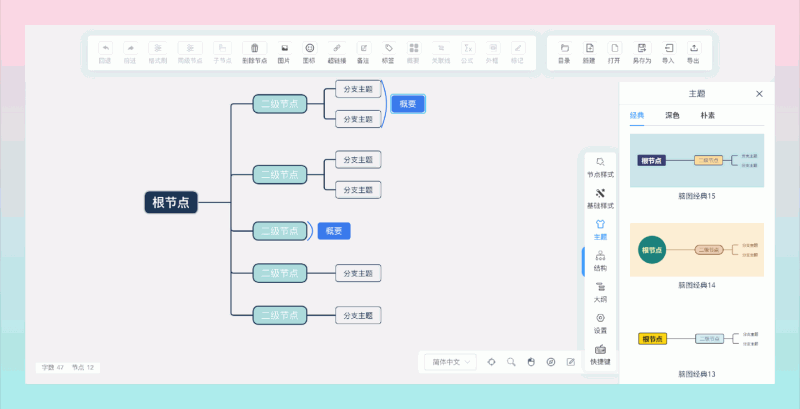Open the 设置 settings panel
Screen dimensions: 800x409
click(x=601, y=323)
